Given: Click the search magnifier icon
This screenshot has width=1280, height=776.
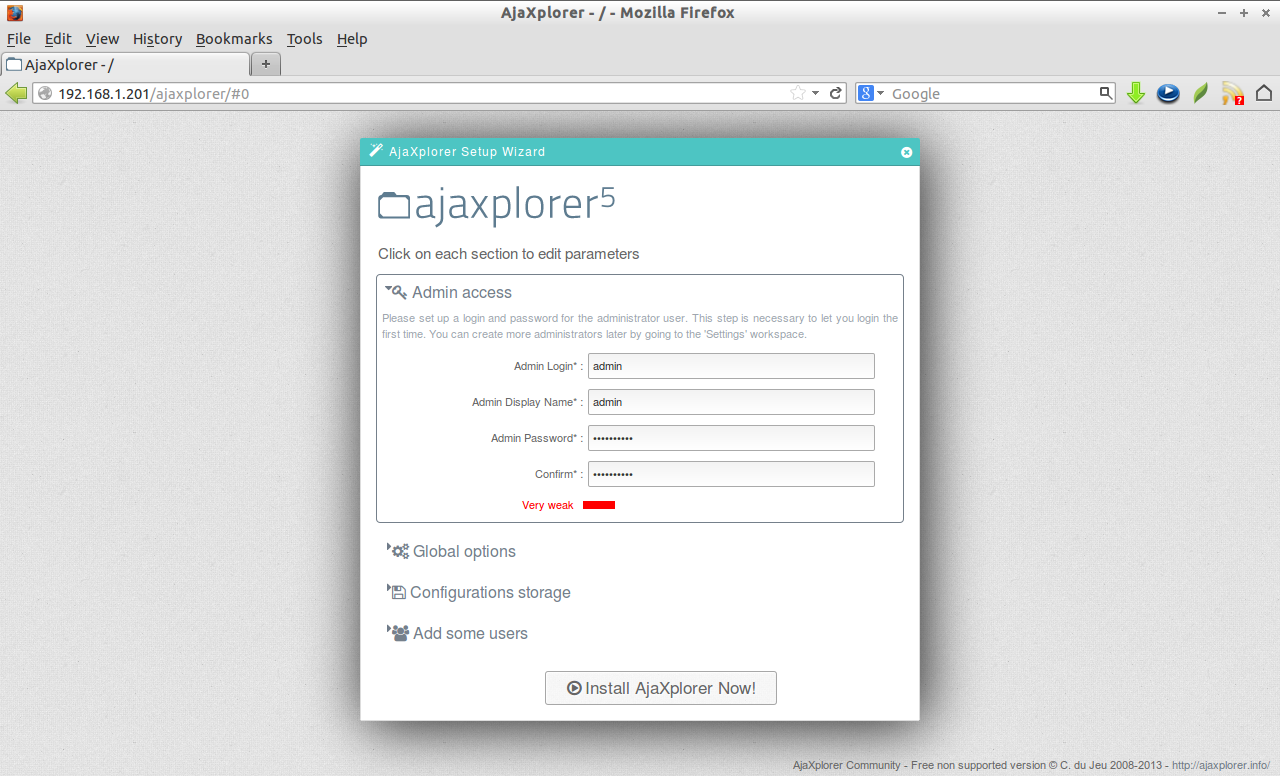Looking at the screenshot, I should [1105, 93].
